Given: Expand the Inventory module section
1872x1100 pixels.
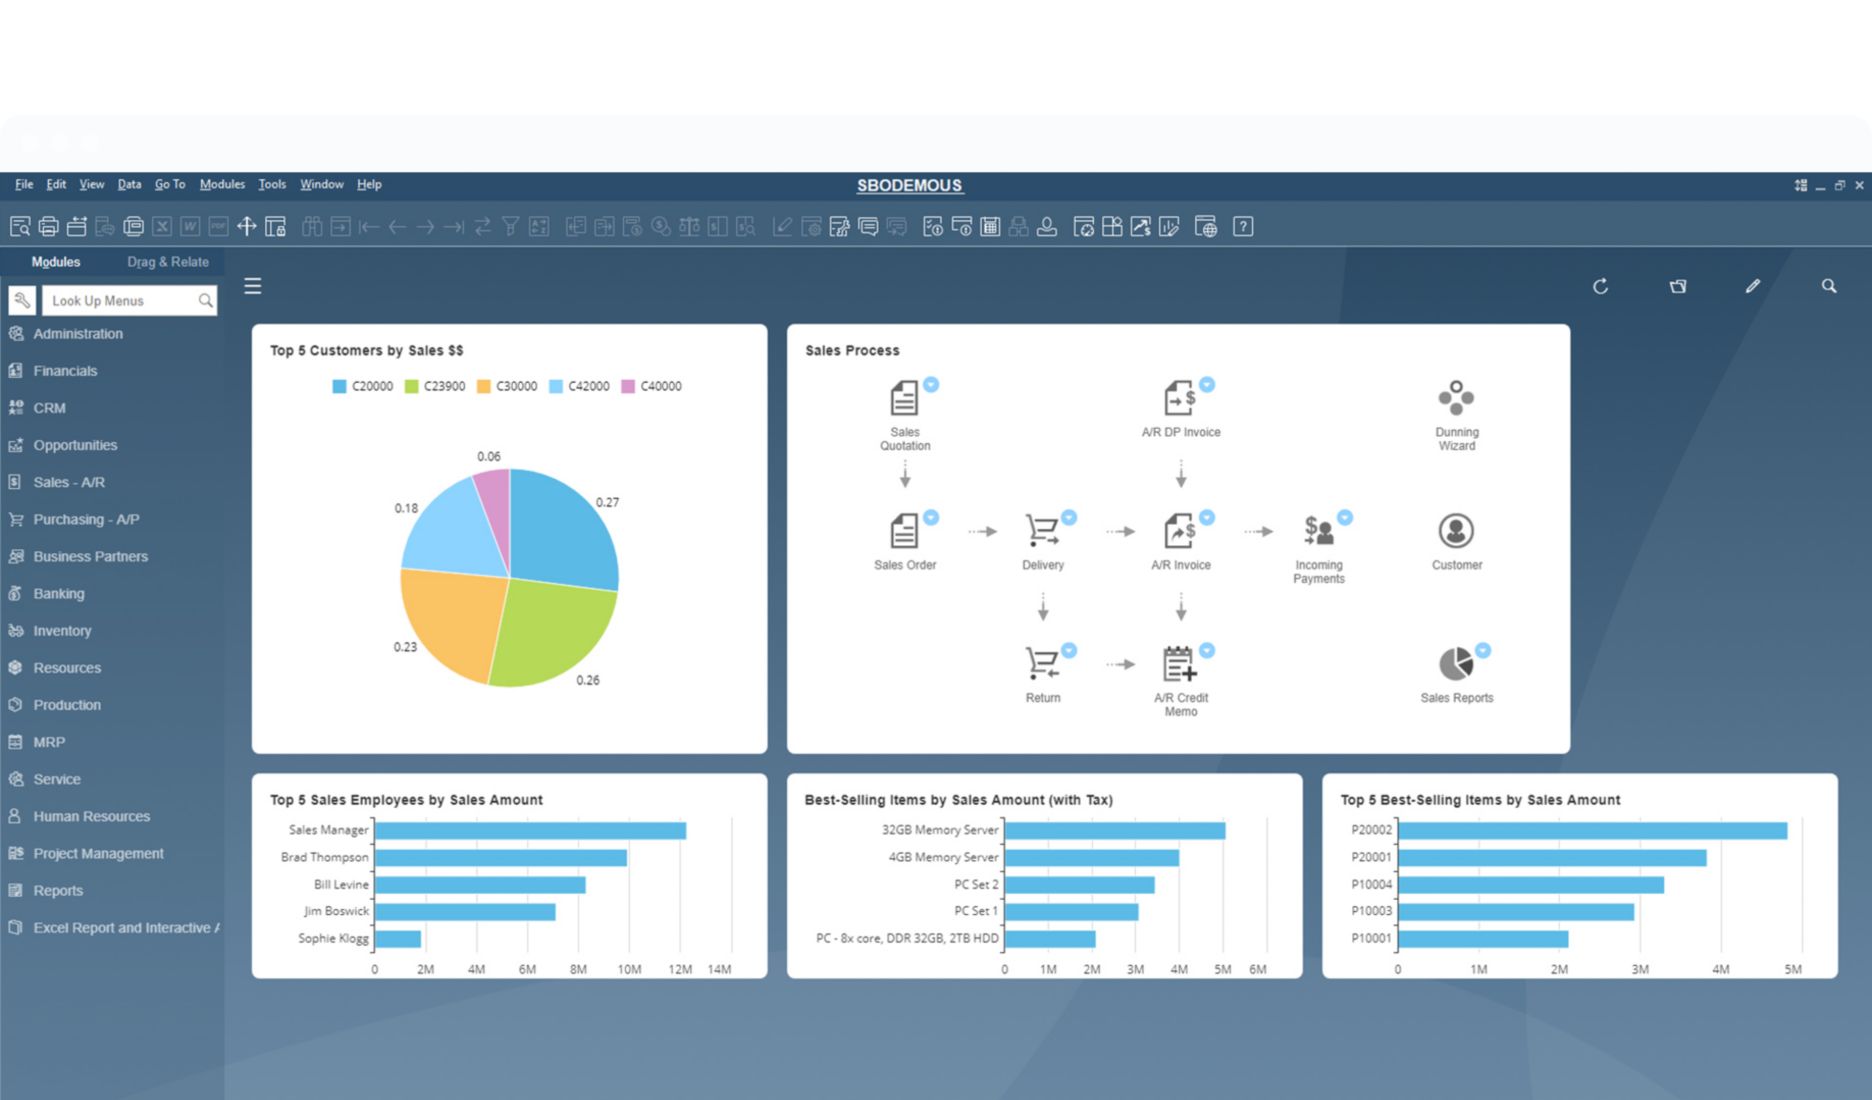Looking at the screenshot, I should click(x=65, y=630).
